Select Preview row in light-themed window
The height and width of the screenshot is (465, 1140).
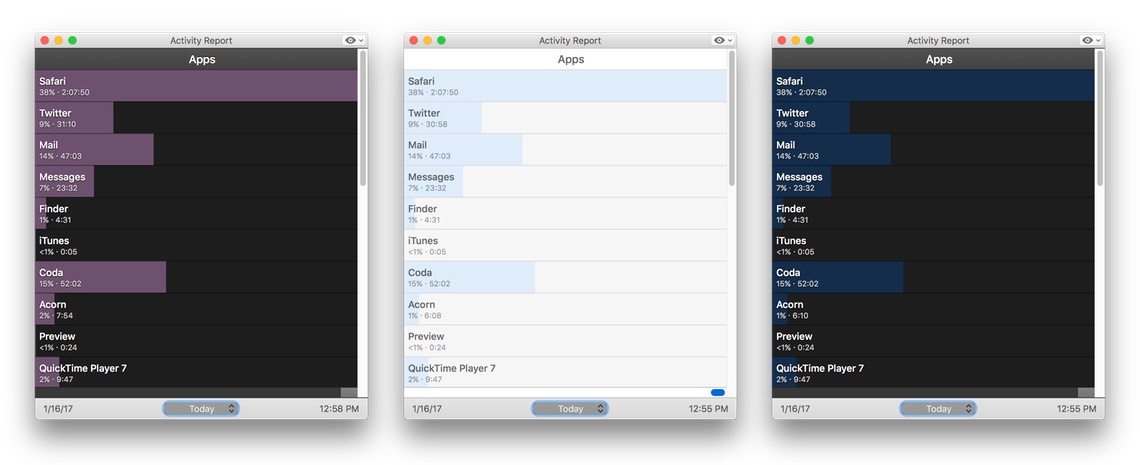click(565, 341)
